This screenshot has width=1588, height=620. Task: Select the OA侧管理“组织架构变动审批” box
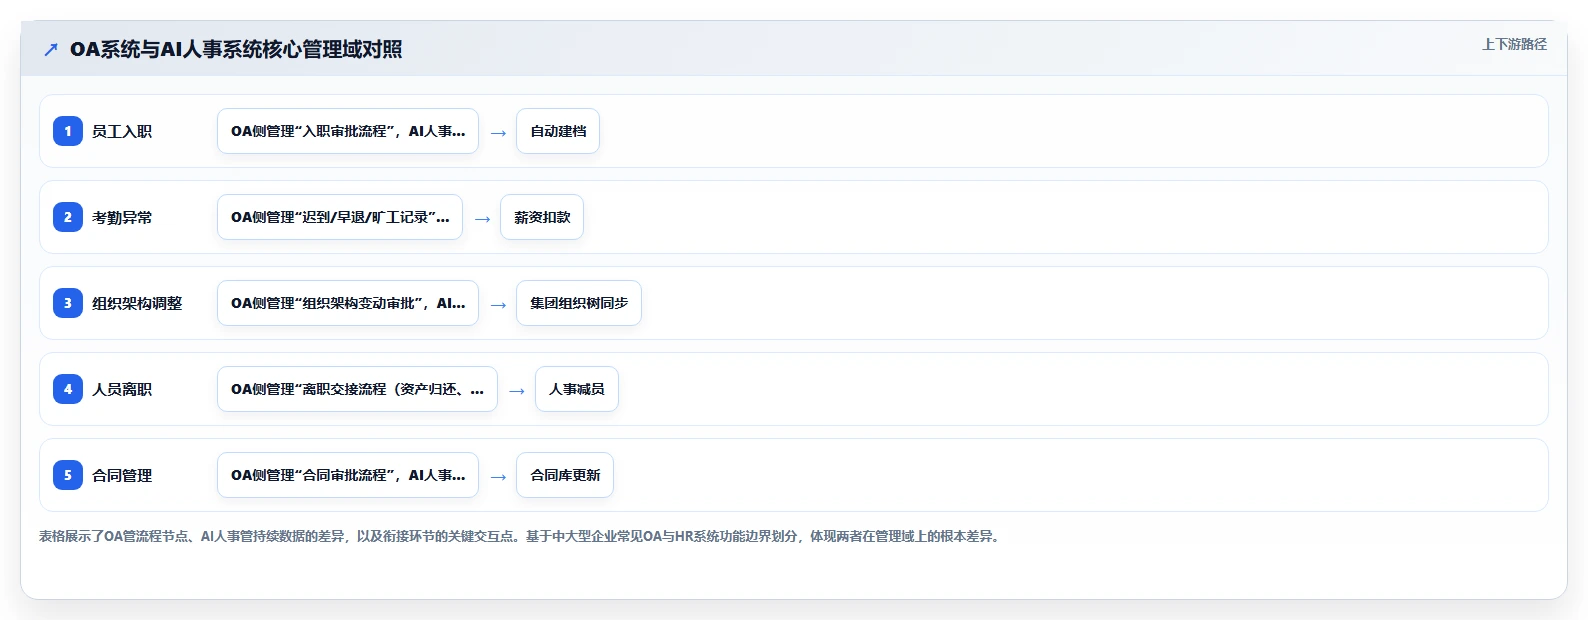[x=348, y=303]
